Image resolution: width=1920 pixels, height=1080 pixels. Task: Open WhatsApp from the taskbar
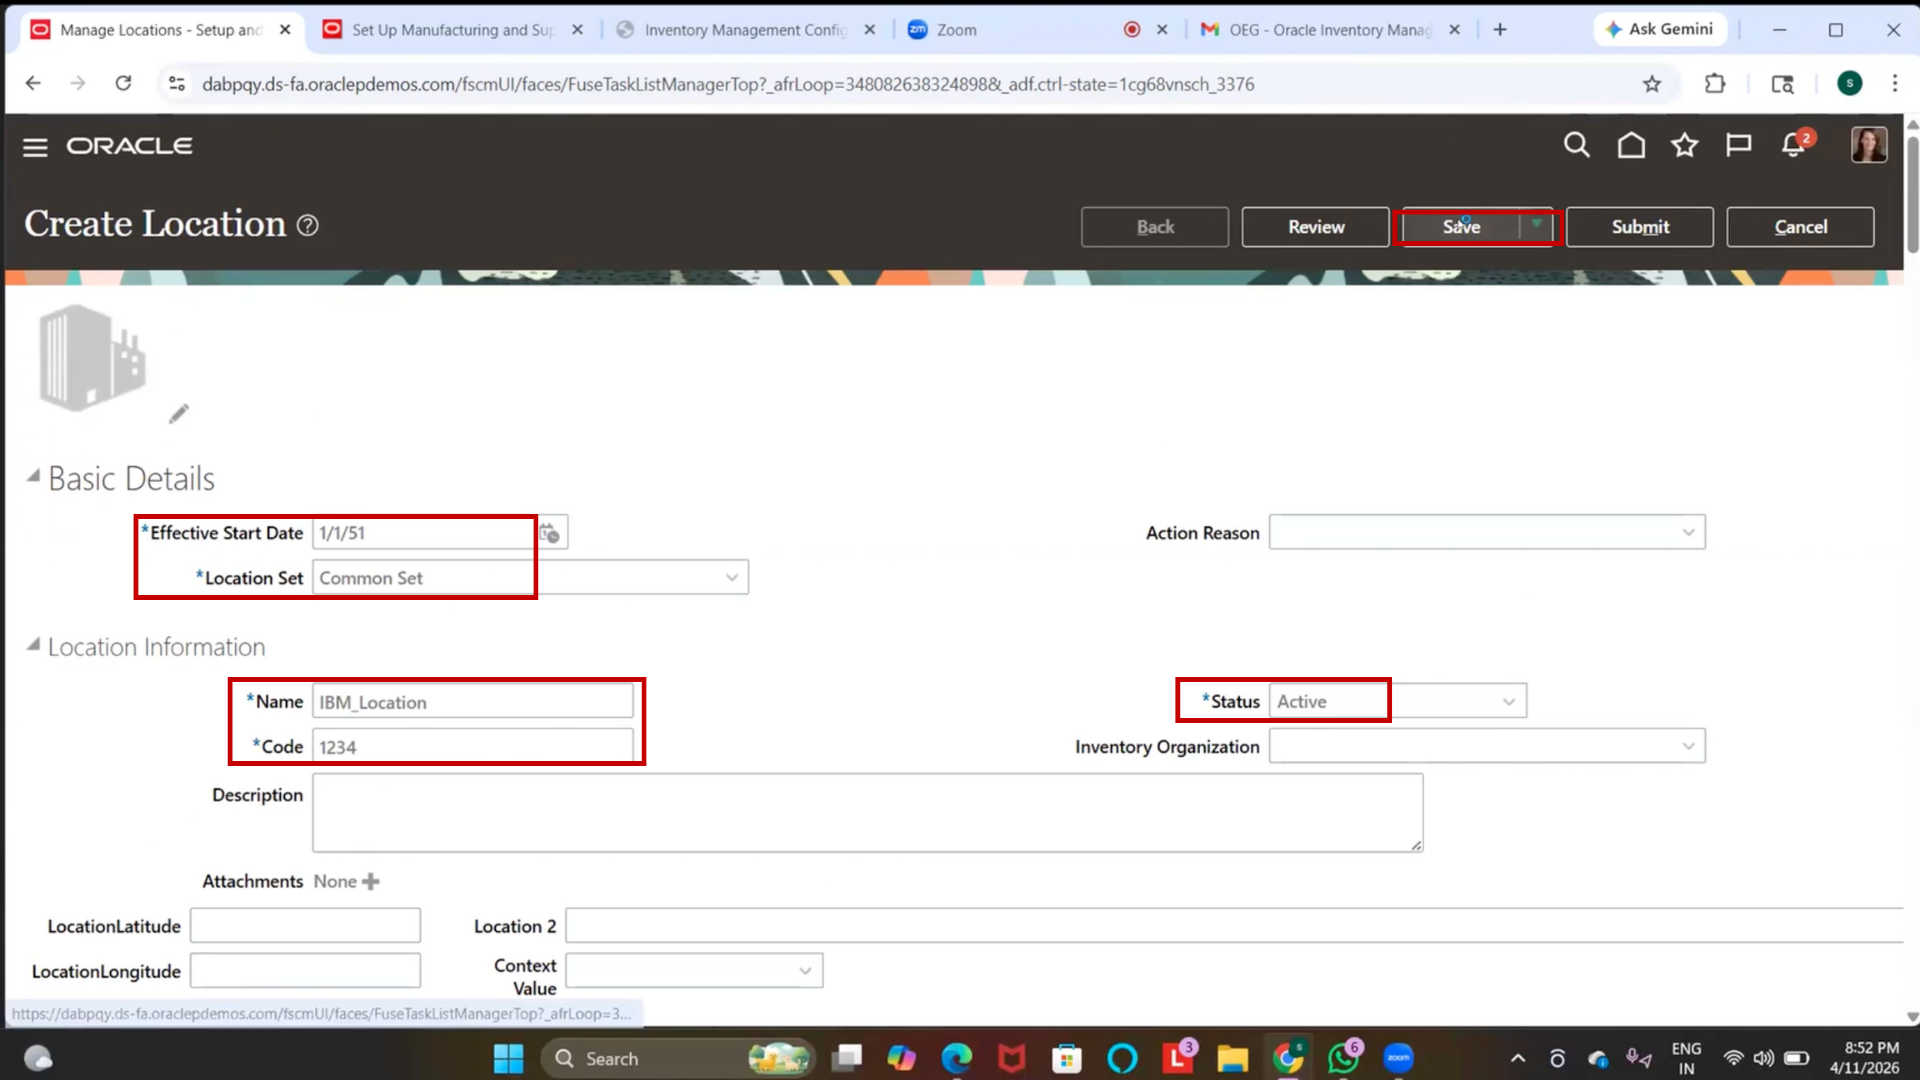(x=1343, y=1058)
